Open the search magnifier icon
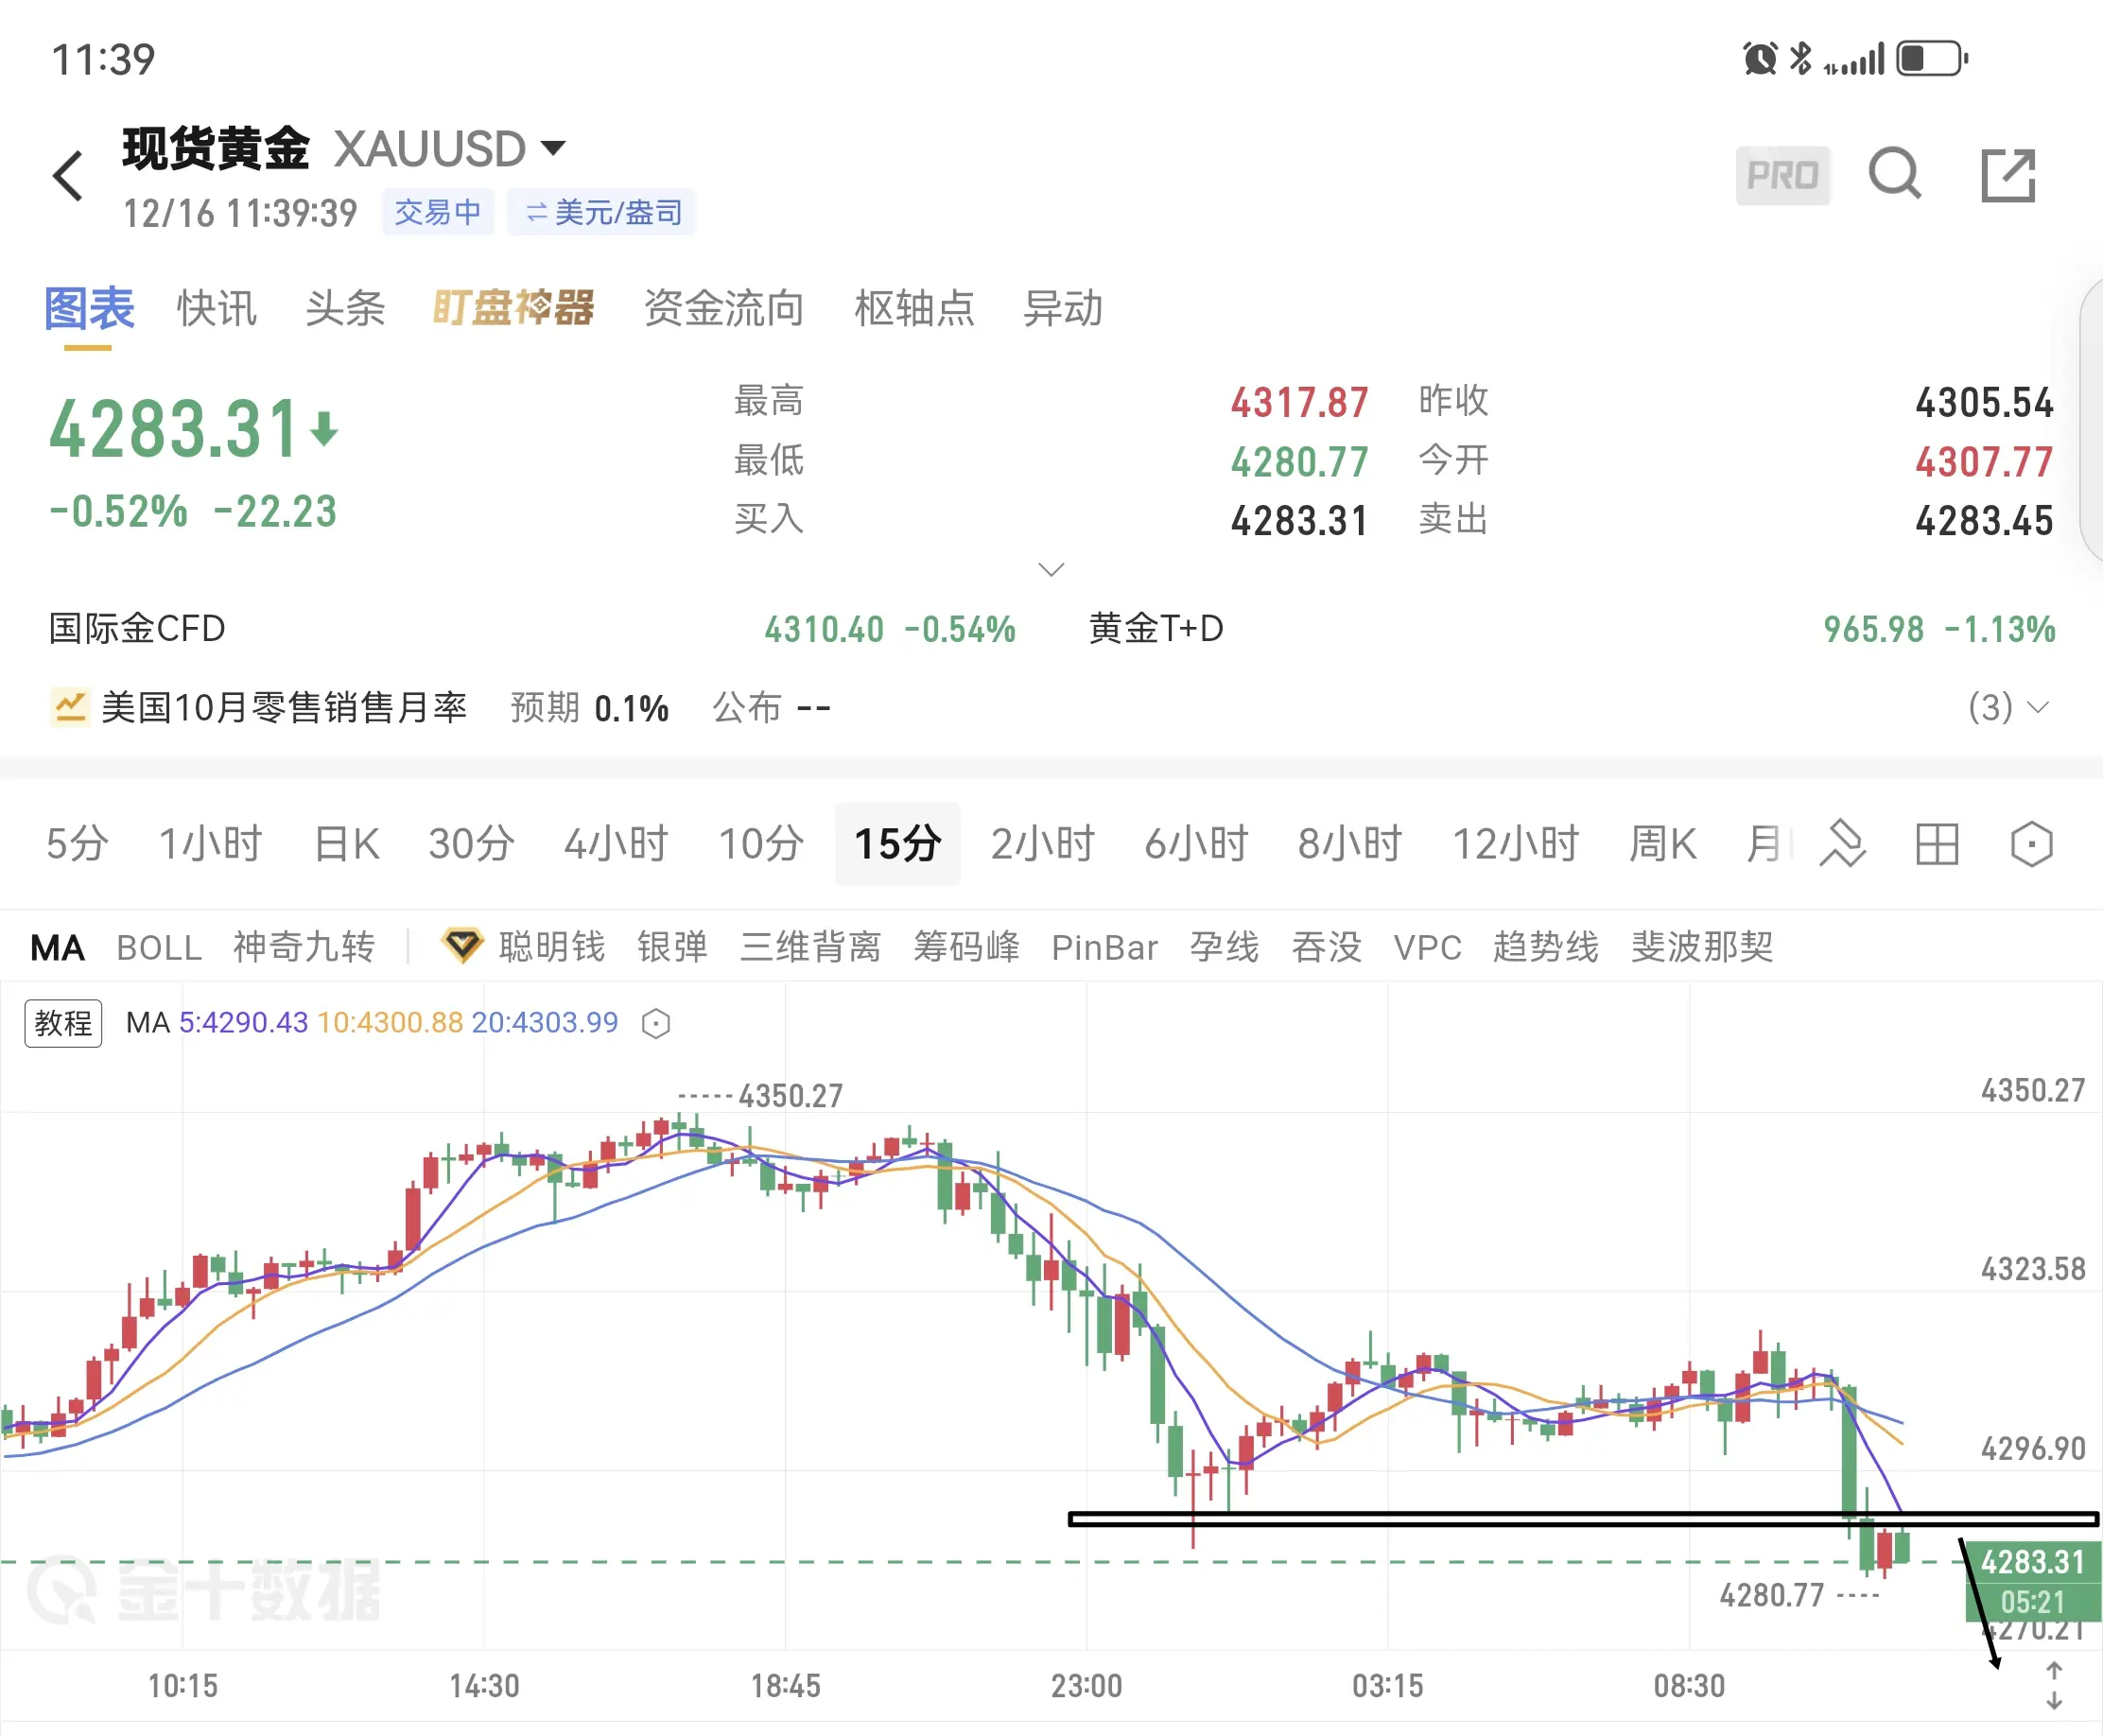 pyautogui.click(x=1894, y=175)
